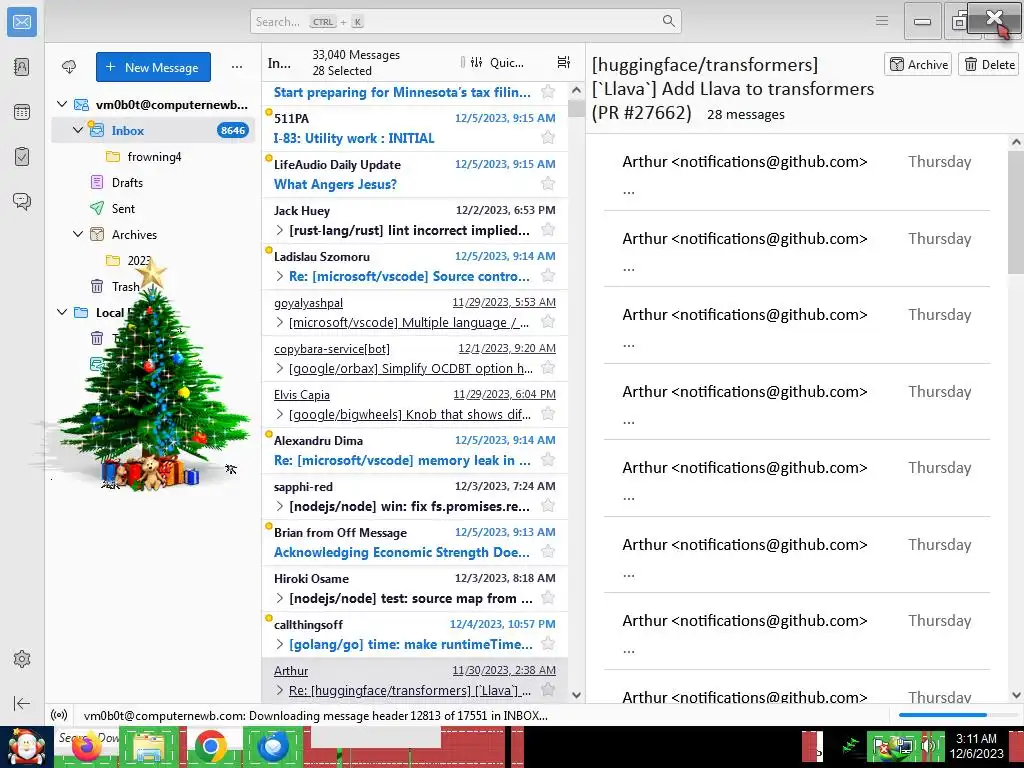Star the google/orbax Simplify OCDBT message

coord(548,368)
